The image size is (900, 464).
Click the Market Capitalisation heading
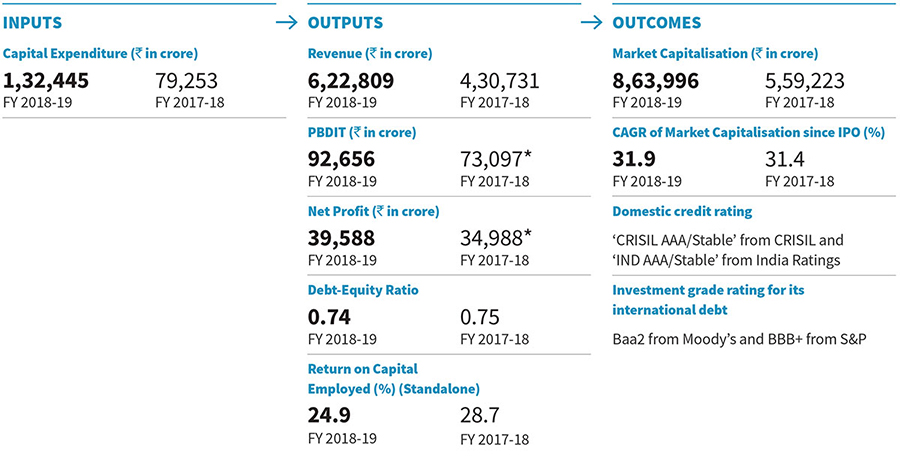(714, 54)
